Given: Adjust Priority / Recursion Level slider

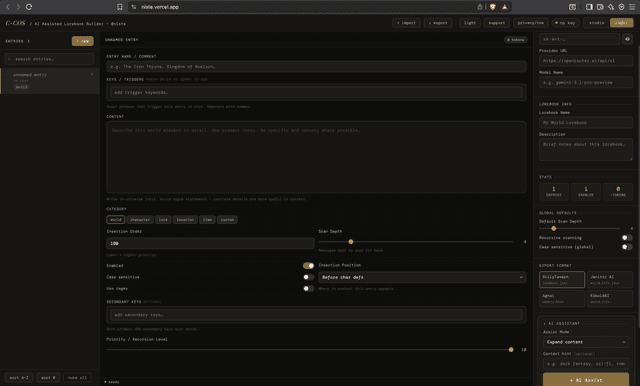Looking at the screenshot, I should click(x=511, y=349).
